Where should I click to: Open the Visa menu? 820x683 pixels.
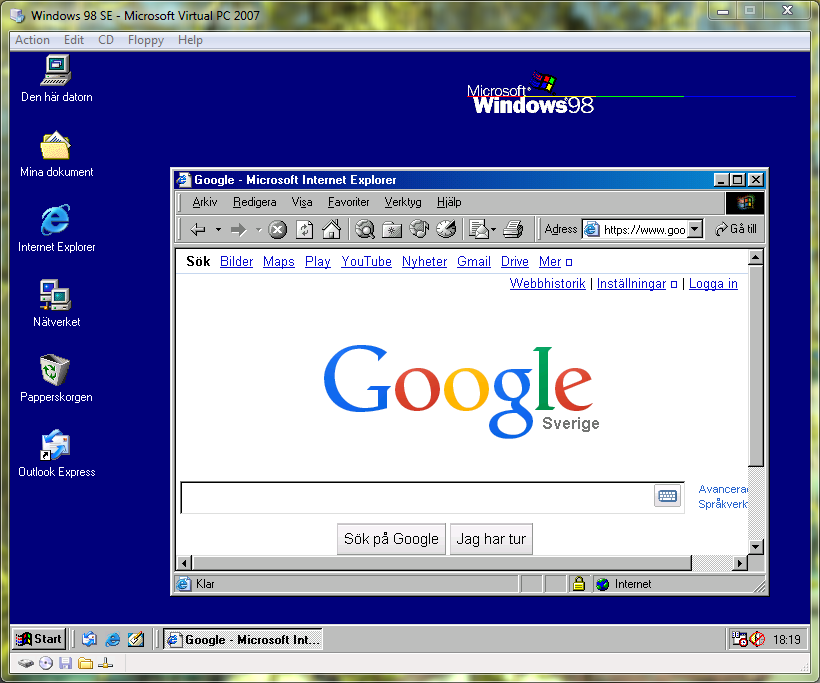pos(302,202)
